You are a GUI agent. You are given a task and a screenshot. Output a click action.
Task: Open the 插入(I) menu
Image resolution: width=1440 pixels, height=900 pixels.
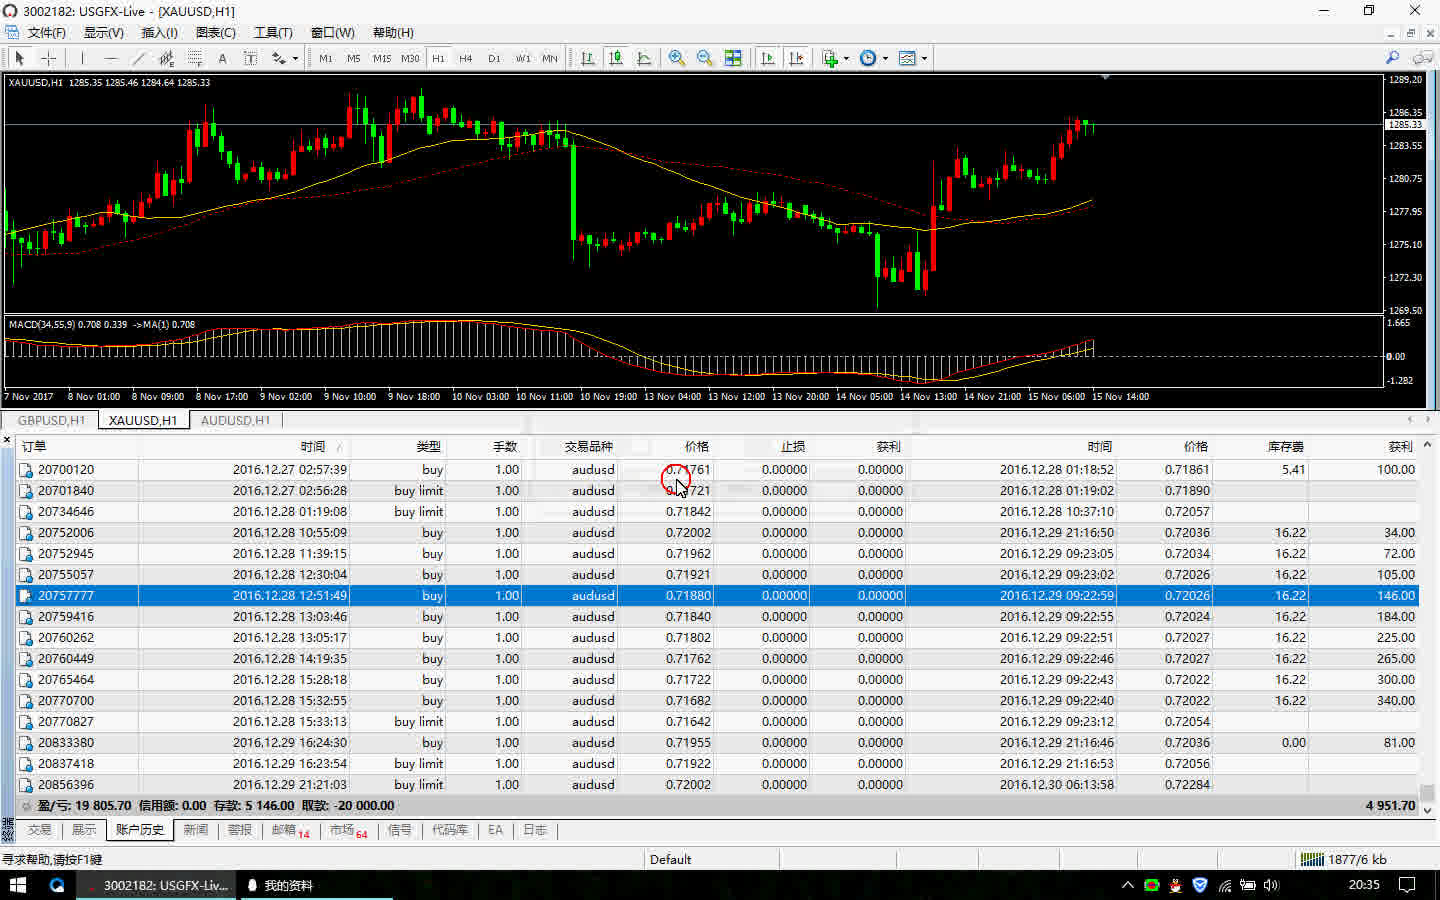click(160, 33)
